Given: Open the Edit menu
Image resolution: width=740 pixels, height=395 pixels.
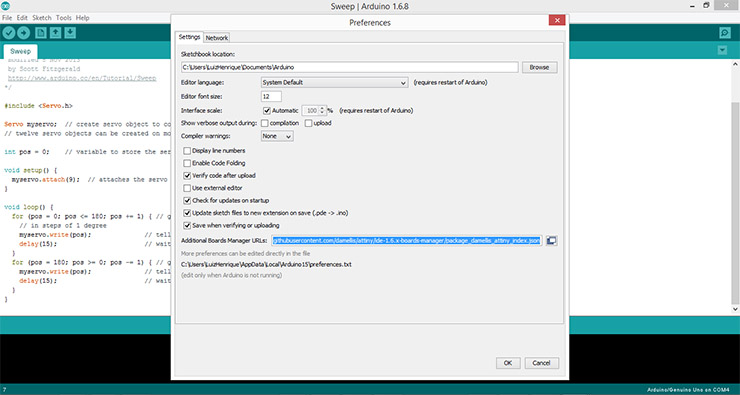Looking at the screenshot, I should (x=22, y=18).
